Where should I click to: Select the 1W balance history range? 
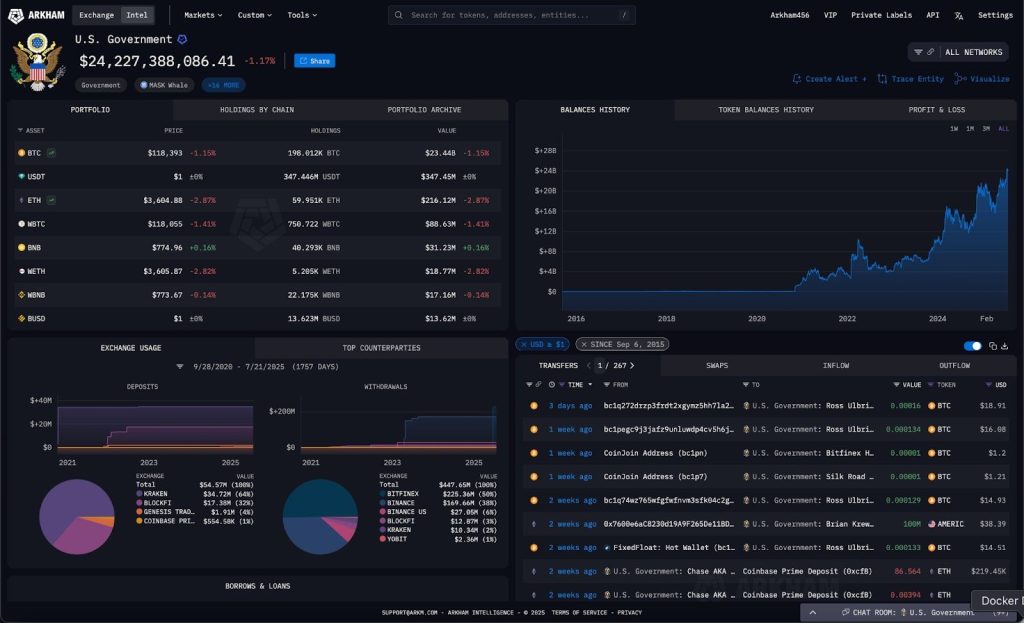[953, 129]
